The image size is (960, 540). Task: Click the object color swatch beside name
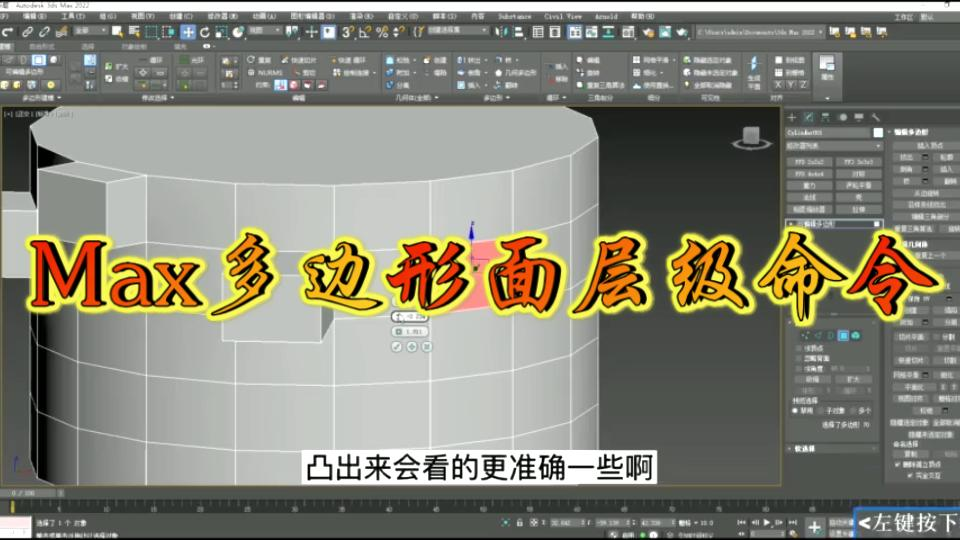[x=878, y=133]
